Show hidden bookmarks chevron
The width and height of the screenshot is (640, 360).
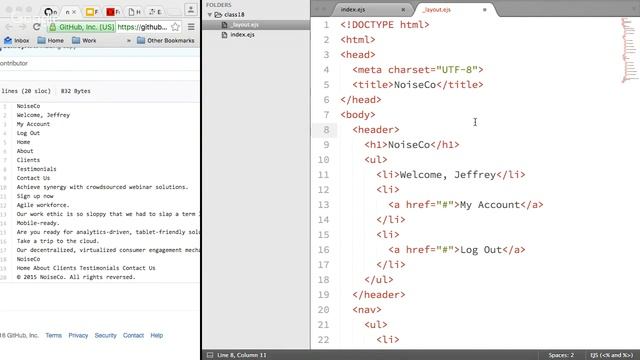pyautogui.click(x=129, y=40)
